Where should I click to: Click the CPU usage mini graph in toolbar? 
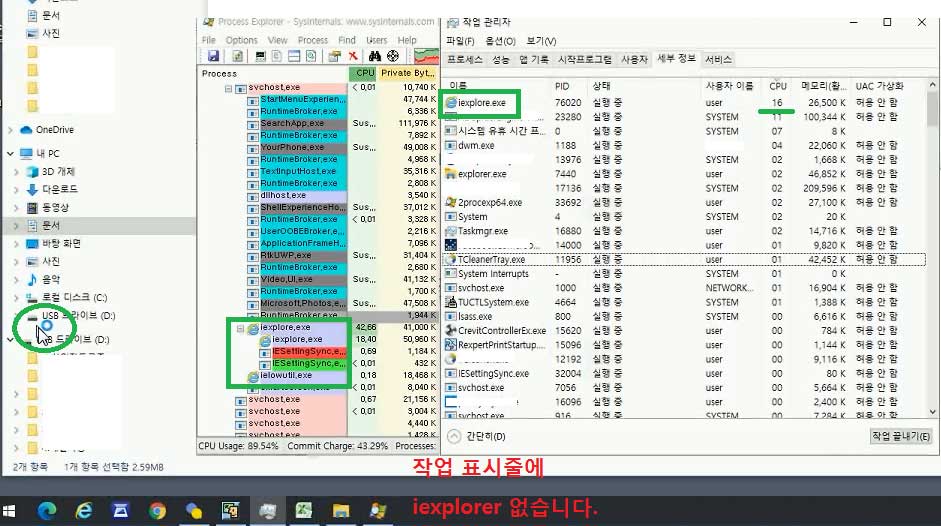click(426, 56)
